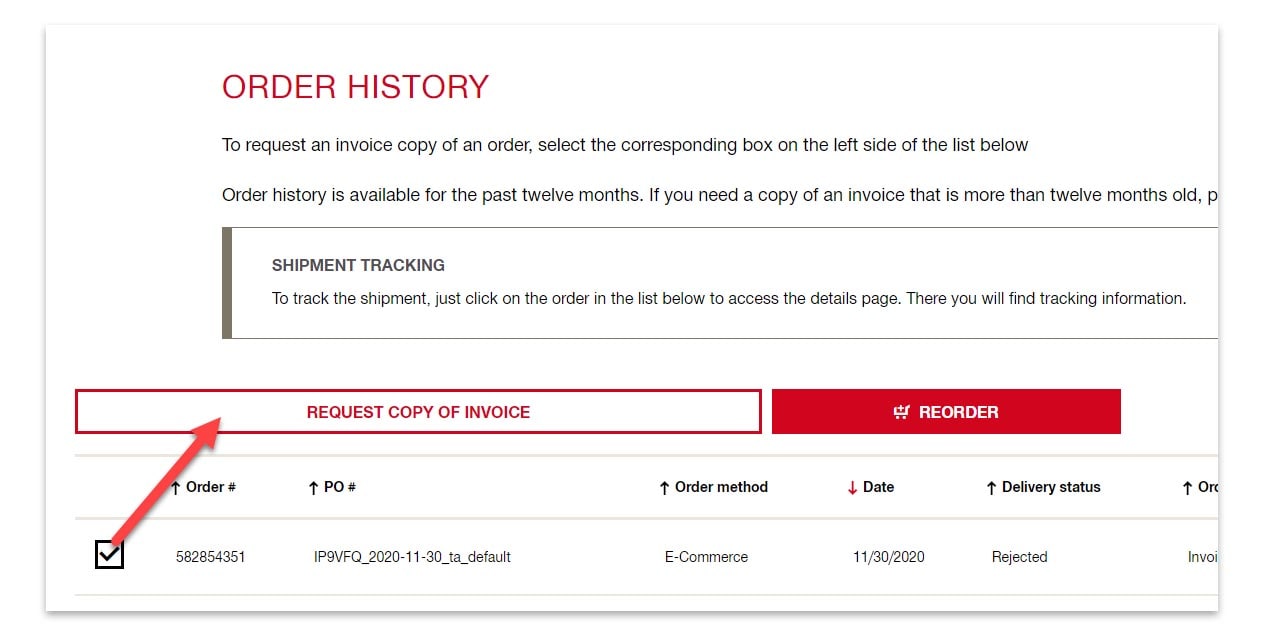The image size is (1269, 635).
Task: Sort table by Date column header
Action: [x=878, y=487]
